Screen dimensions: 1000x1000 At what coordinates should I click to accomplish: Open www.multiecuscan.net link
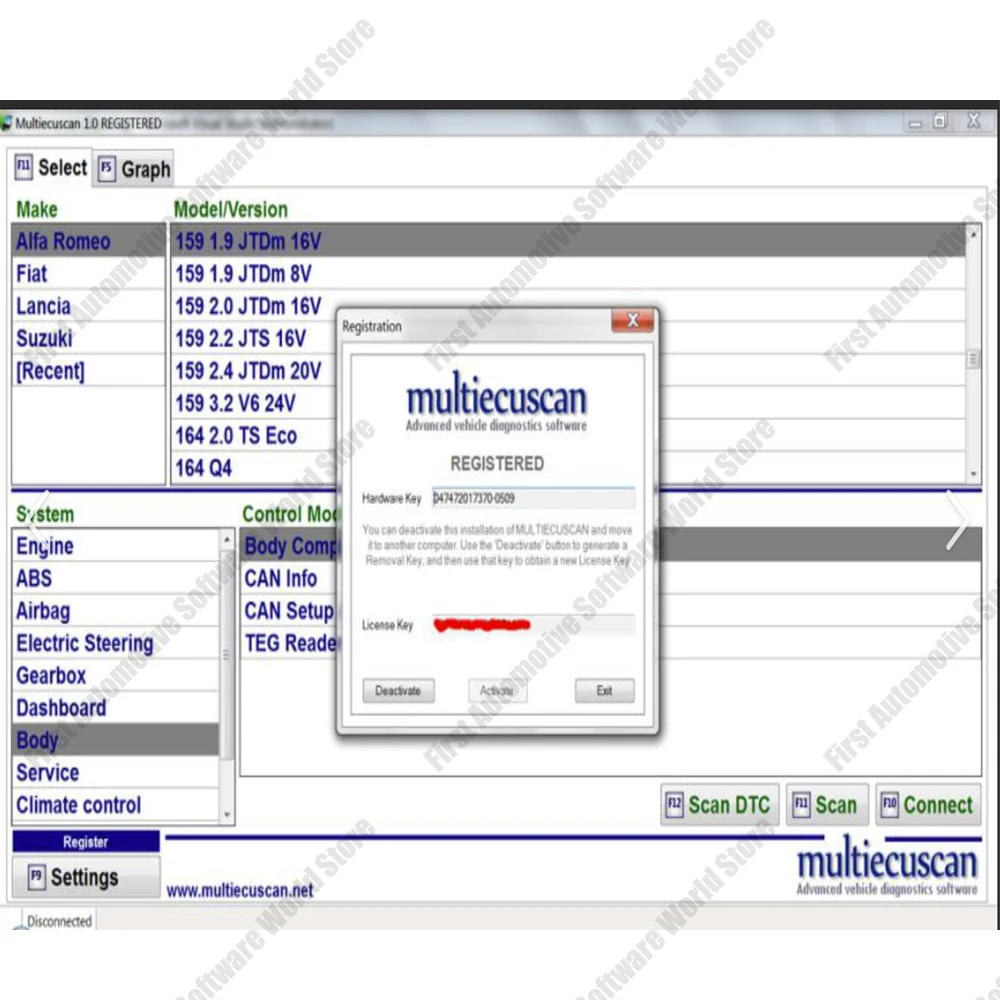240,890
